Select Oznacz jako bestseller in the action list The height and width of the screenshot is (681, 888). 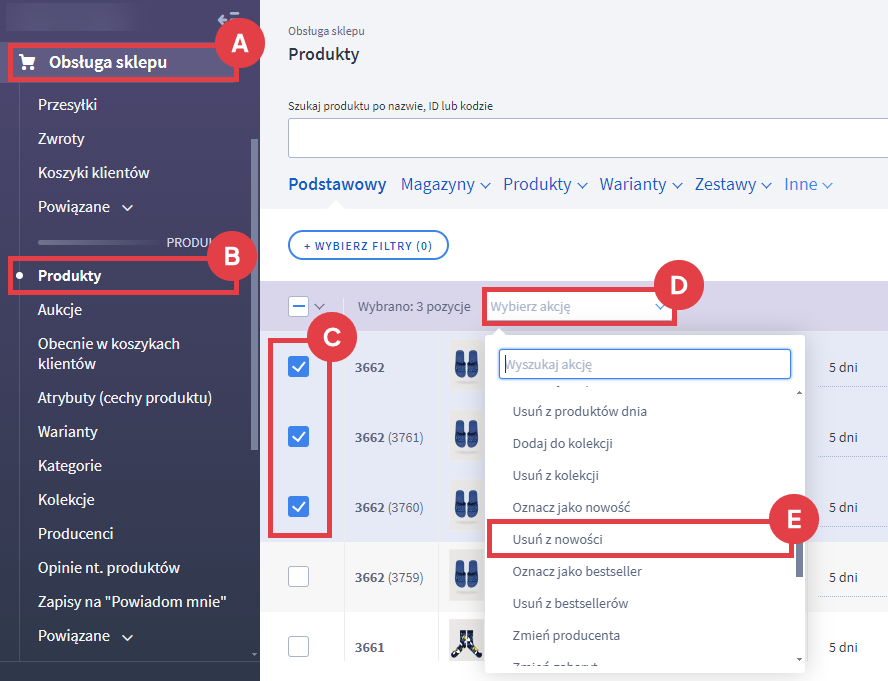tap(576, 571)
